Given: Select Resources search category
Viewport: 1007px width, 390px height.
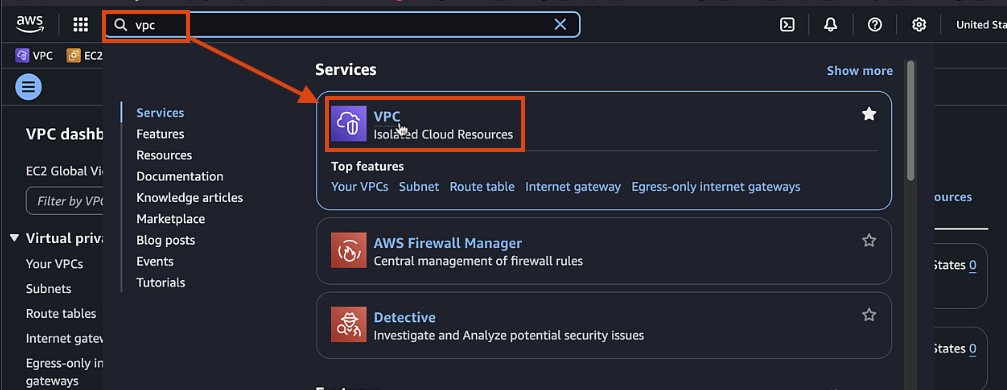Looking at the screenshot, I should coord(164,155).
